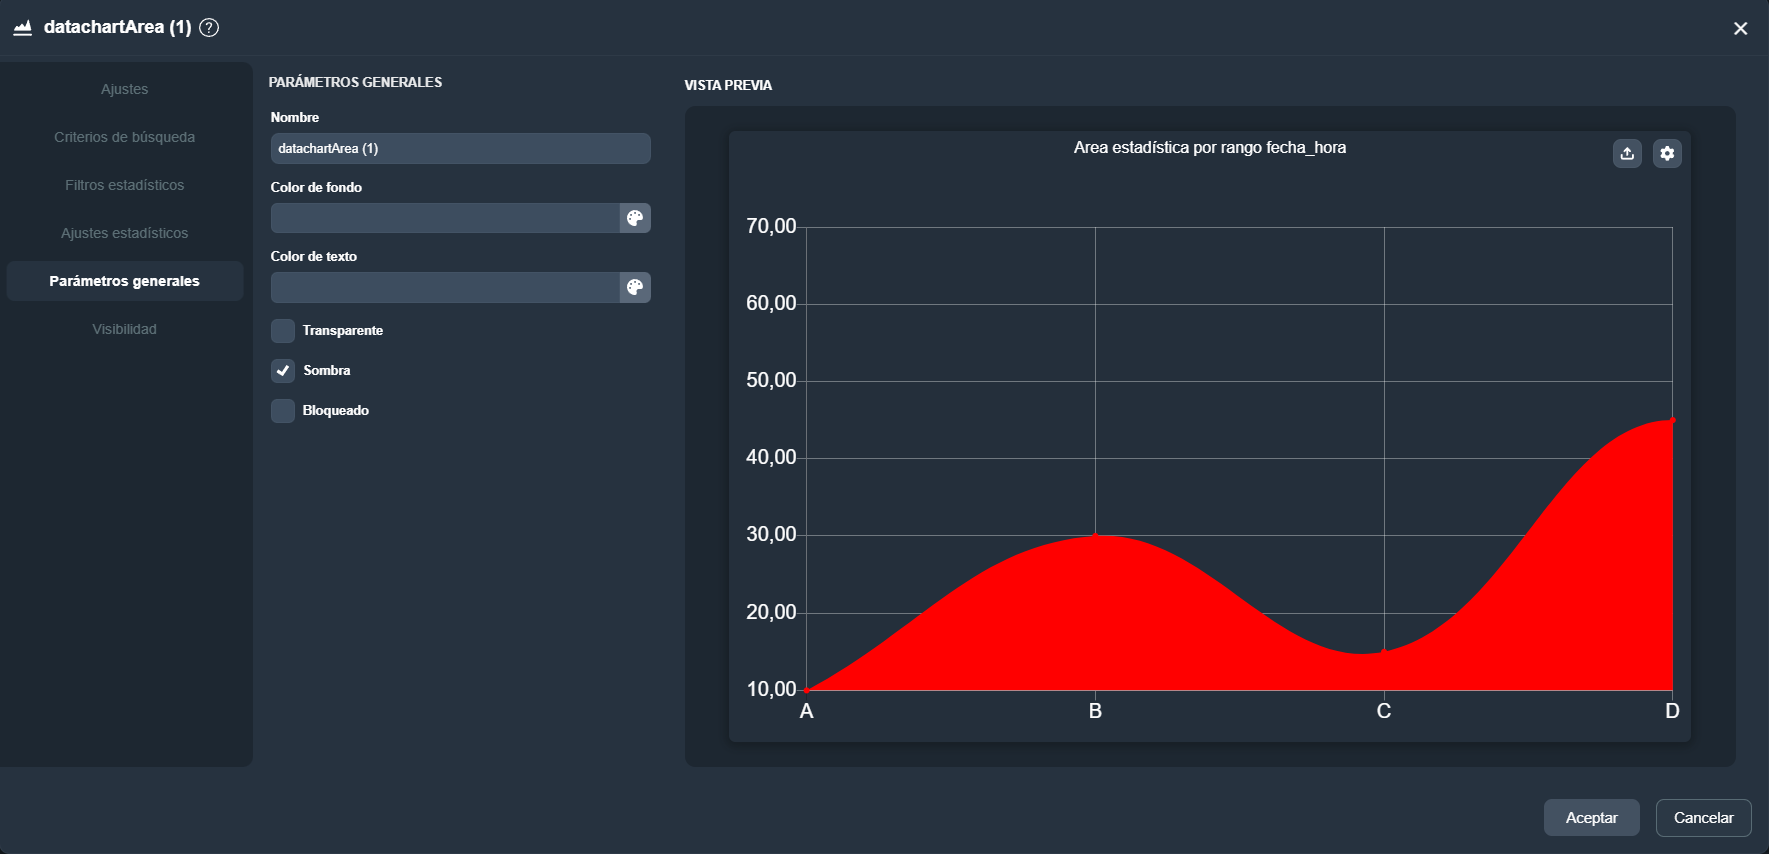Image resolution: width=1769 pixels, height=854 pixels.
Task: Open the text color palette picker
Action: click(635, 288)
